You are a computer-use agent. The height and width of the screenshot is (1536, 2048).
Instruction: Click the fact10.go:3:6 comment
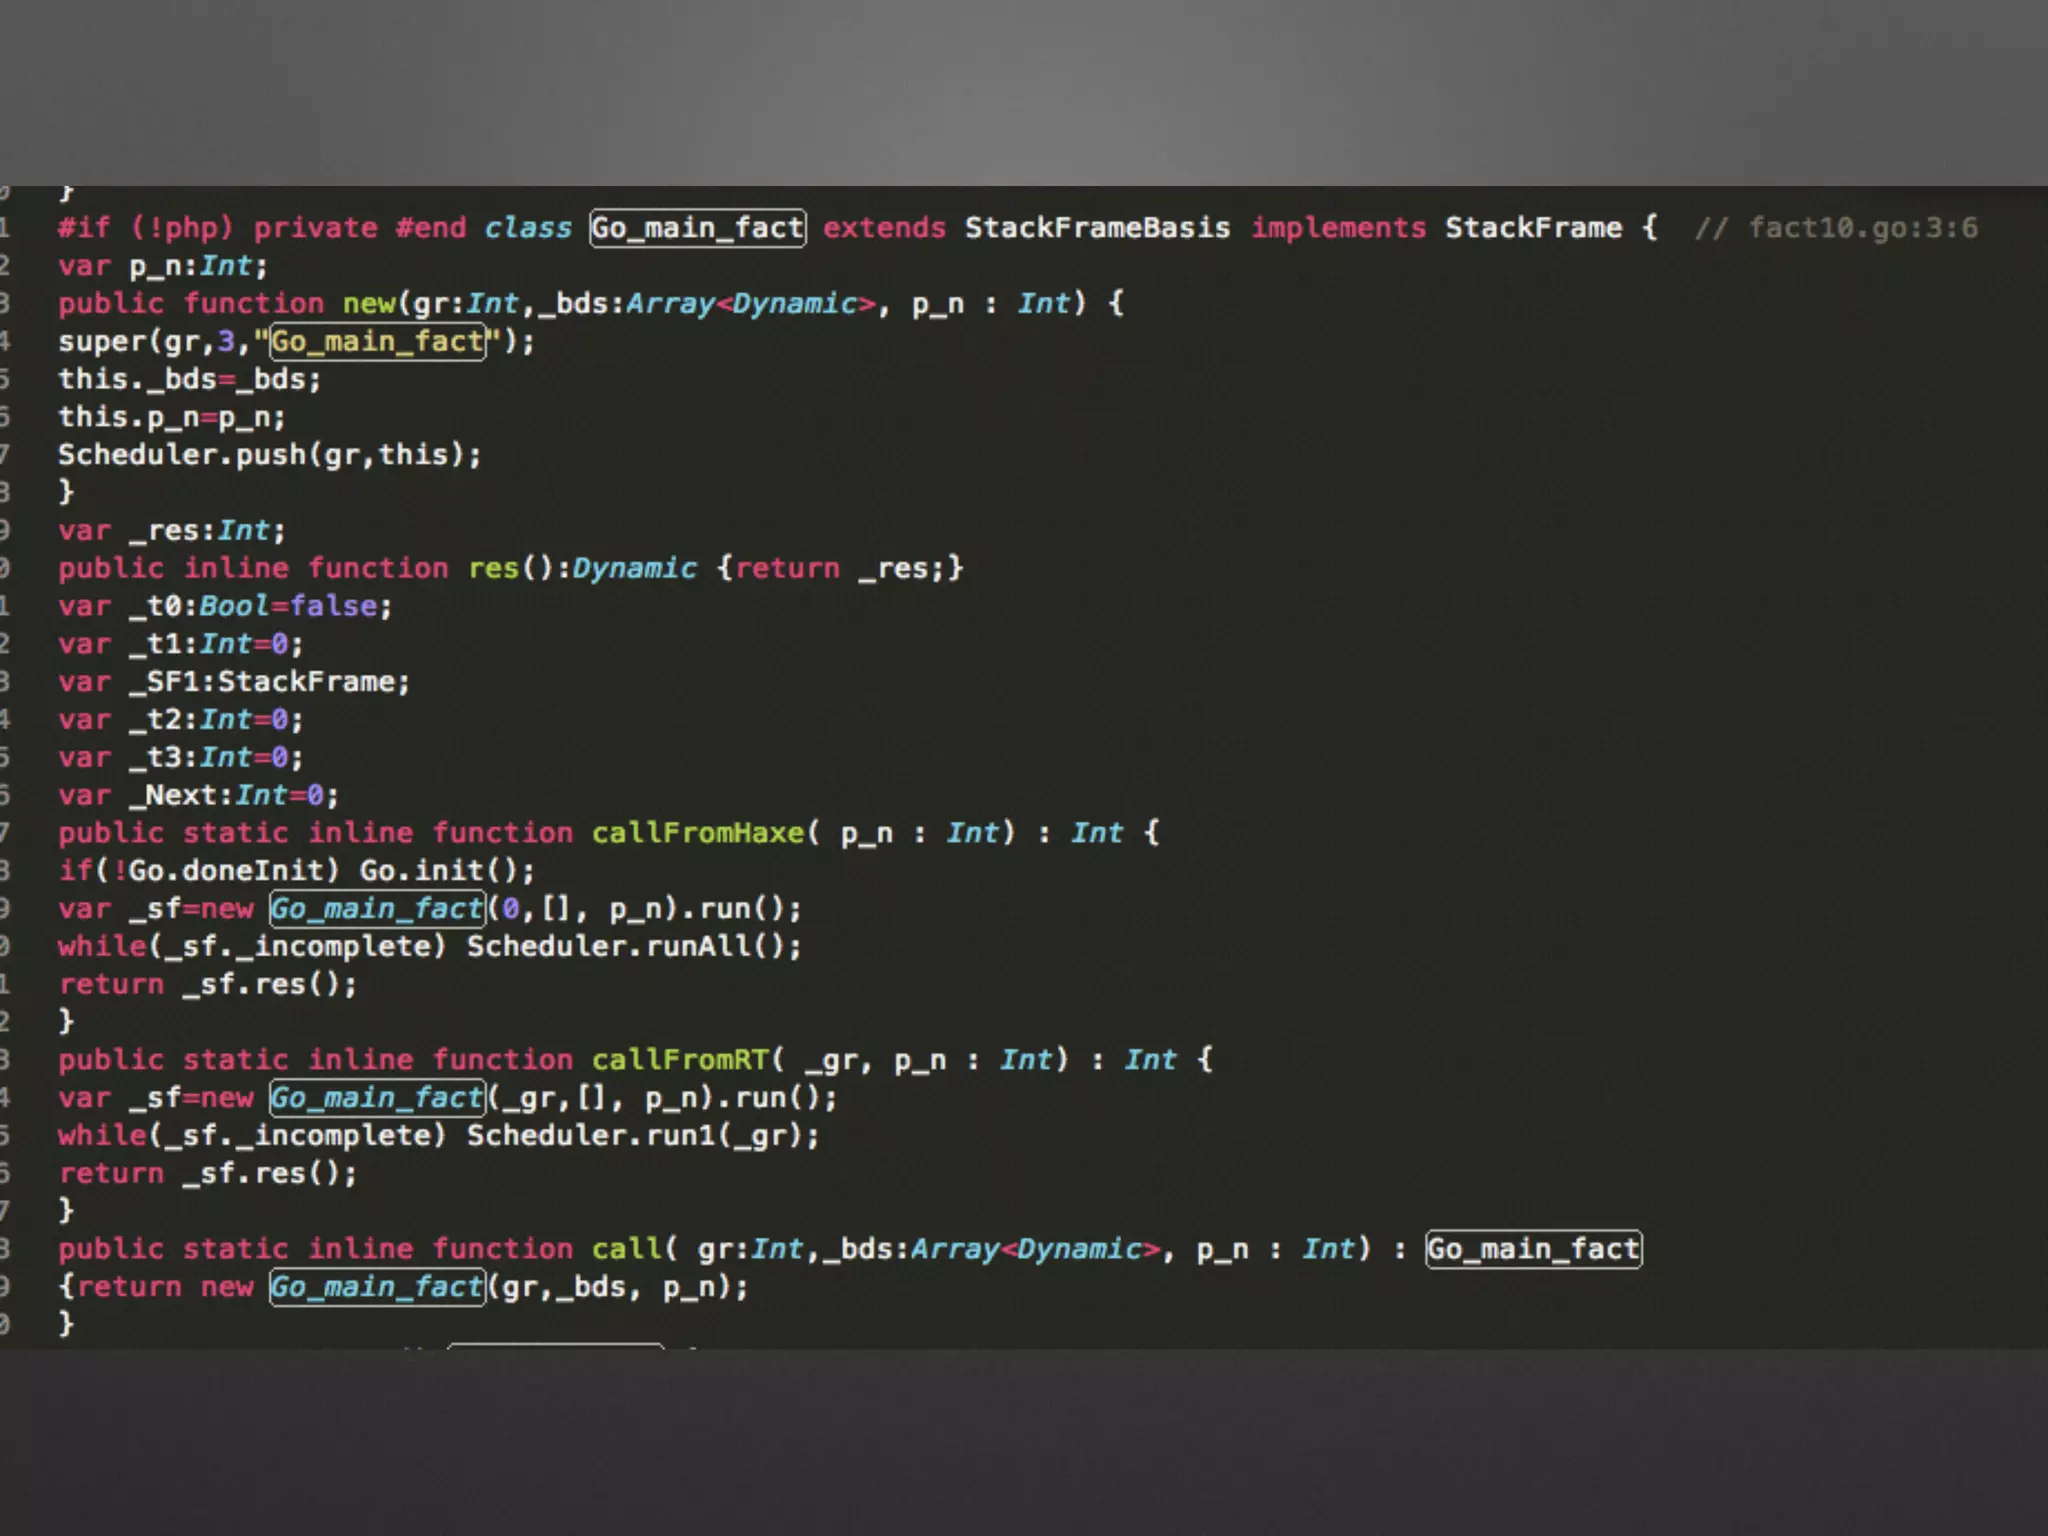pos(1861,228)
